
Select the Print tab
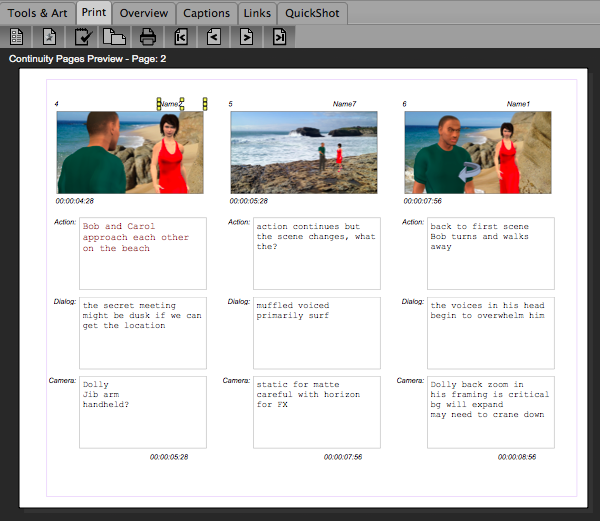[x=94, y=13]
